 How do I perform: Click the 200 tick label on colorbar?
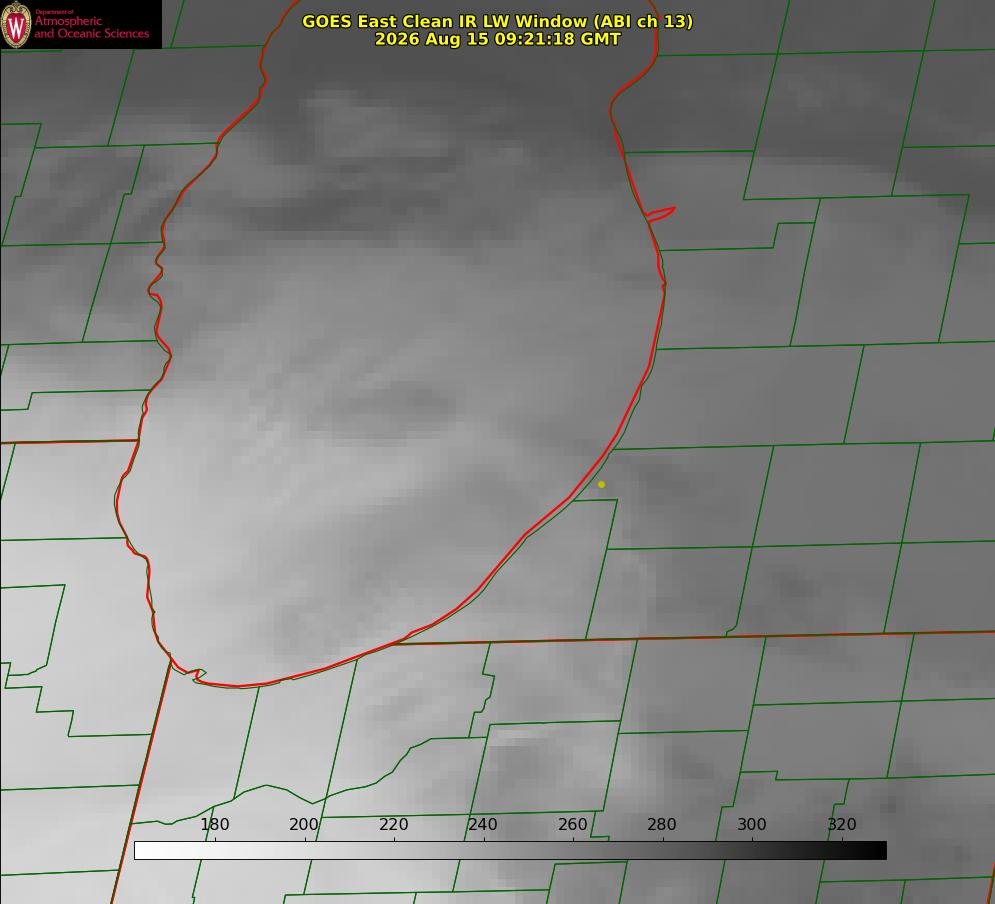pos(304,825)
